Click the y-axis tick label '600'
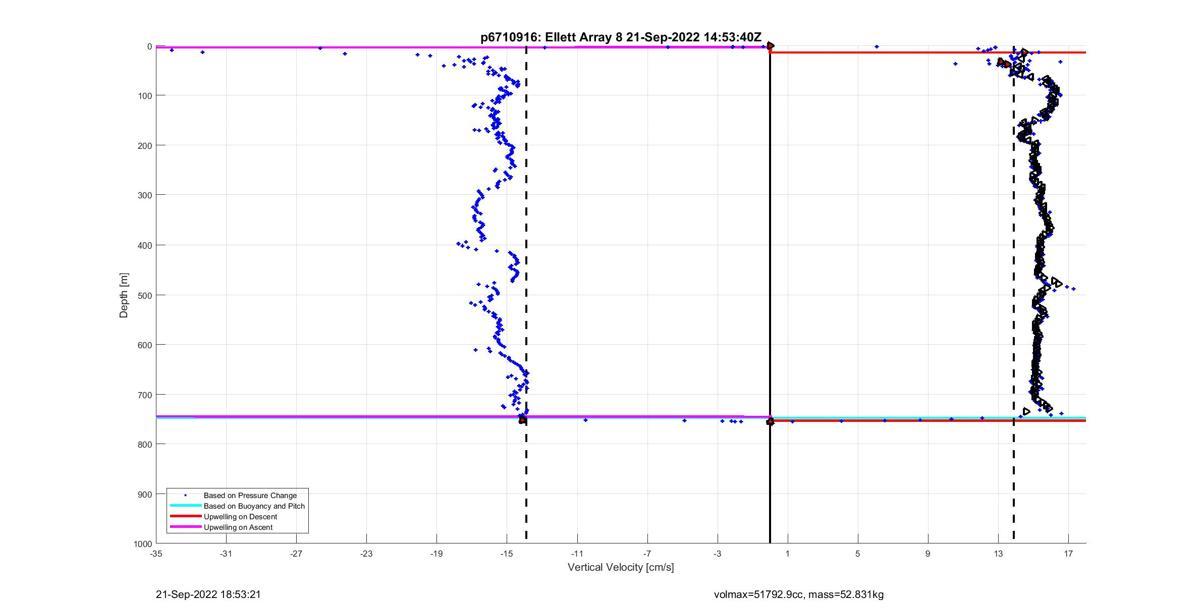1200x611 pixels. coord(146,345)
